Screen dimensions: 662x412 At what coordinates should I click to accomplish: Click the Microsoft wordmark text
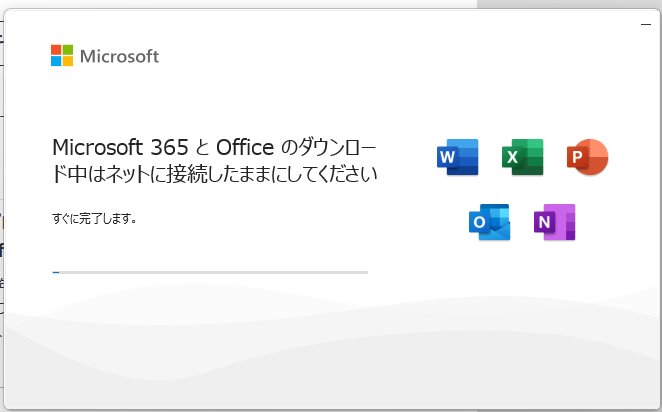coord(119,56)
